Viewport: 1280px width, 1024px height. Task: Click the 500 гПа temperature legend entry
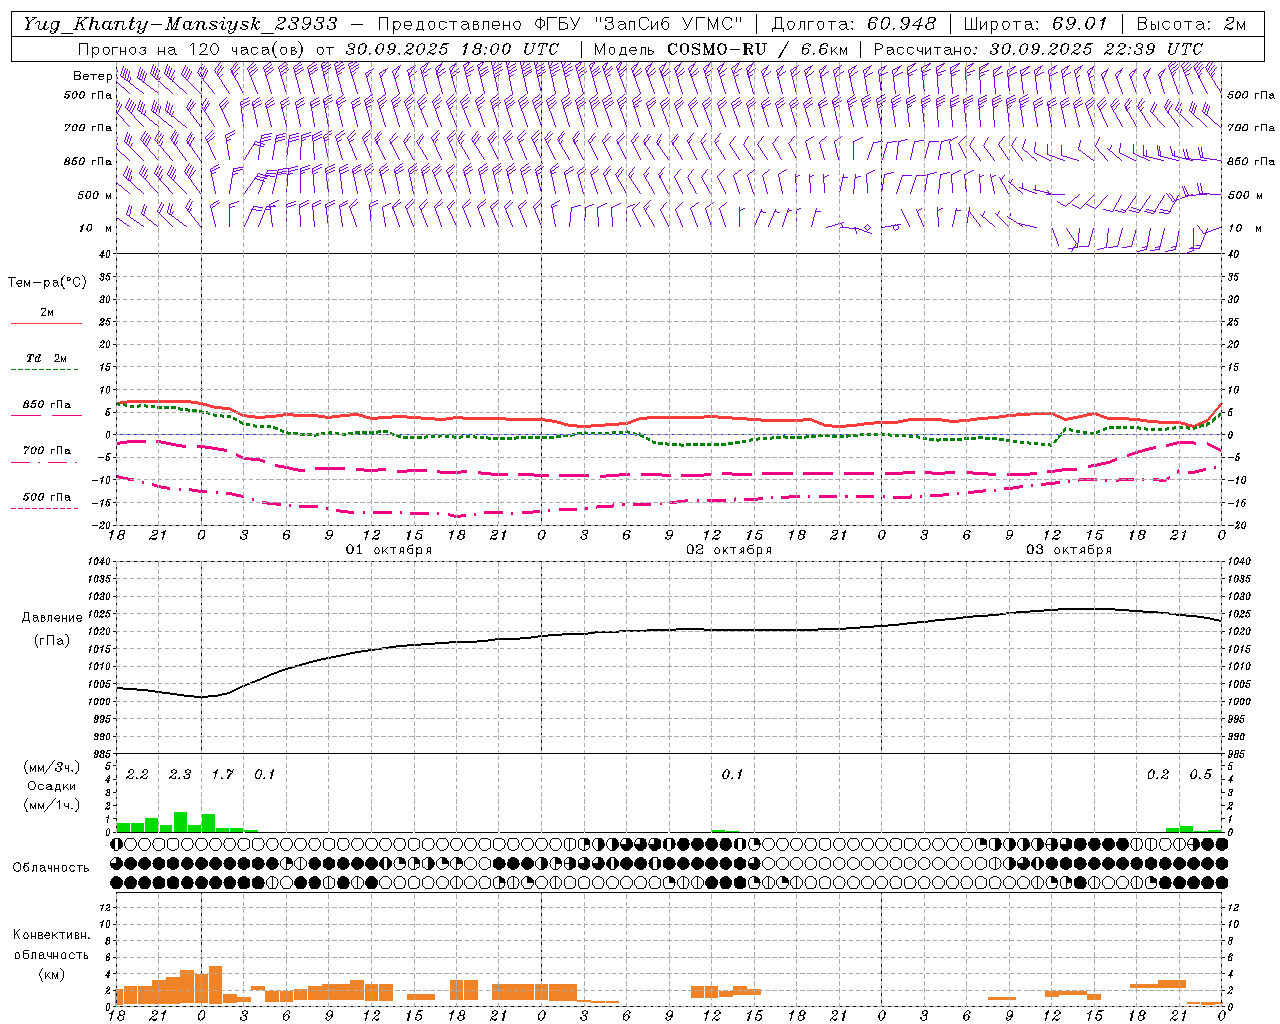[47, 497]
